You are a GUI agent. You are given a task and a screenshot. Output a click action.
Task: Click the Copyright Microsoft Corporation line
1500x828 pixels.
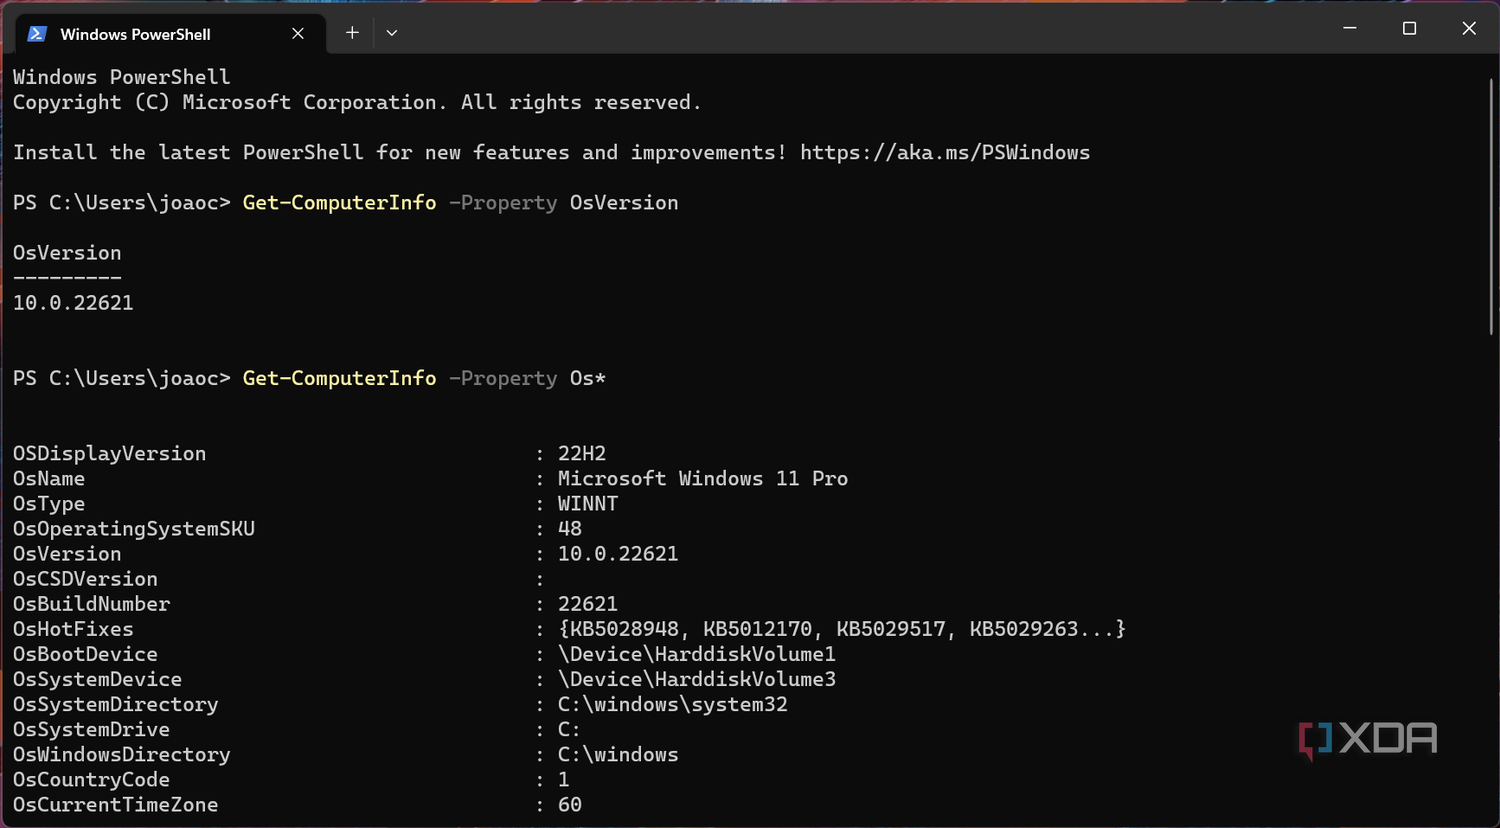[357, 102]
